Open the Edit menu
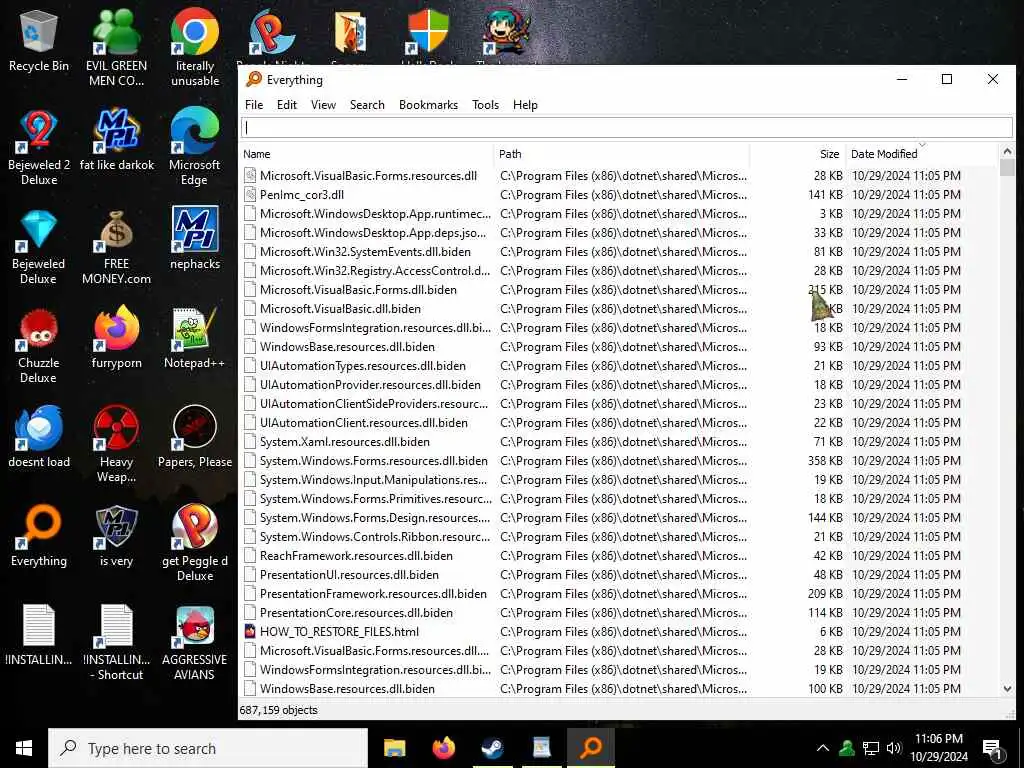This screenshot has width=1024, height=768. click(287, 104)
